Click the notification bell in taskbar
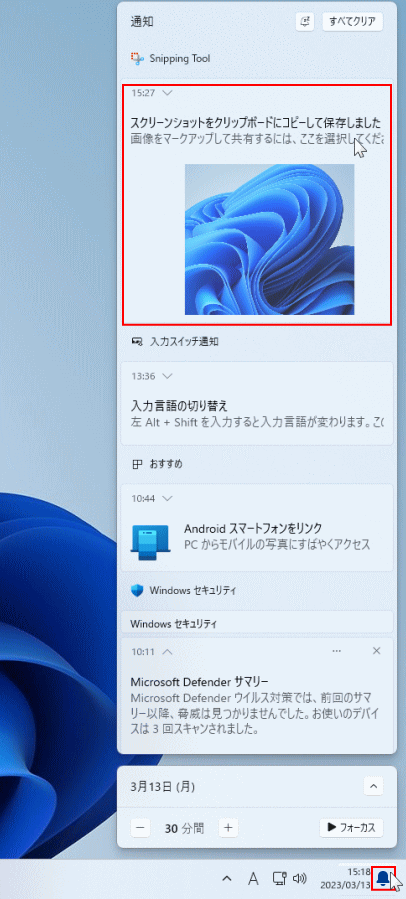This screenshot has height=899, width=406. [384, 878]
